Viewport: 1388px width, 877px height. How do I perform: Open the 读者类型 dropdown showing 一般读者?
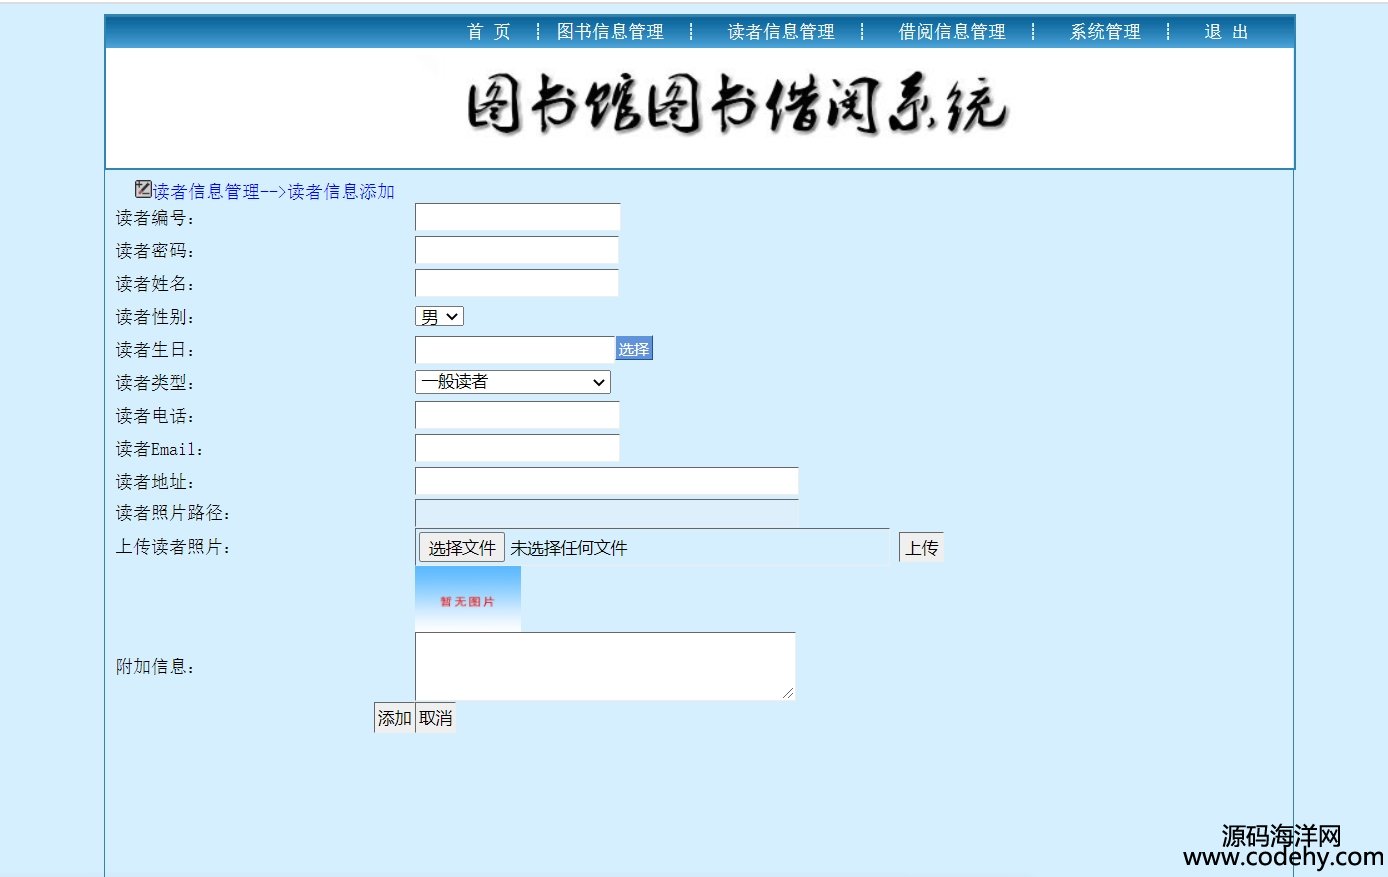coord(512,382)
